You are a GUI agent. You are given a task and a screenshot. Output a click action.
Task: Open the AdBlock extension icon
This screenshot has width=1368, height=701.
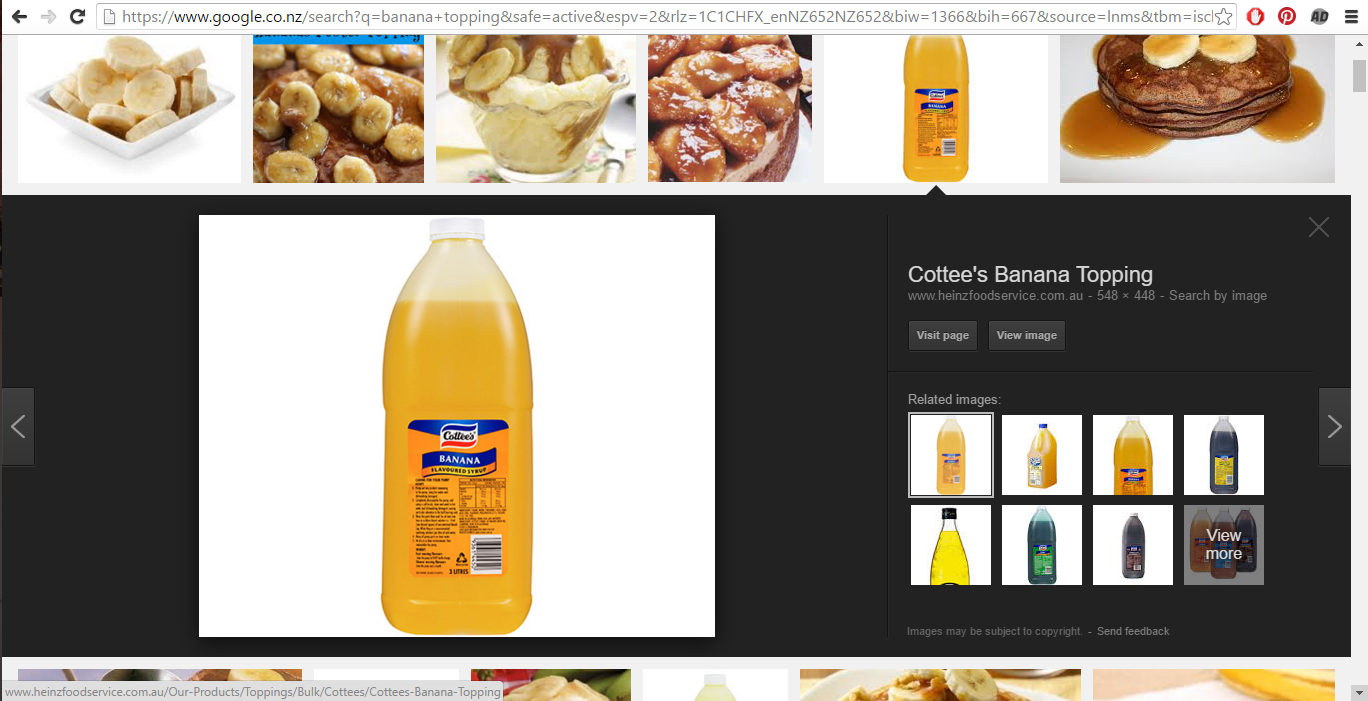click(1319, 16)
